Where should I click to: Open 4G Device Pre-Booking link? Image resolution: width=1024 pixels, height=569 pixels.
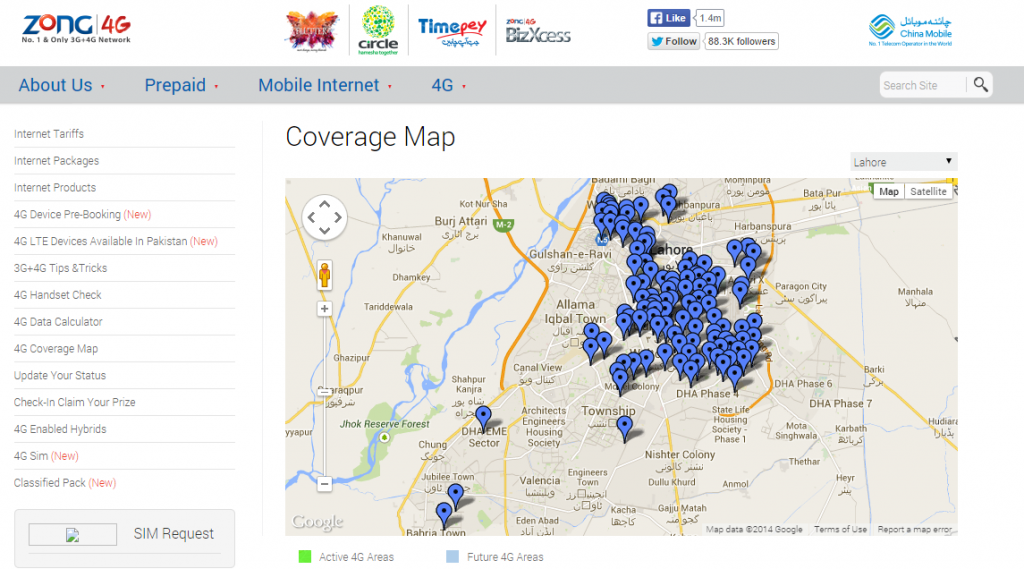pyautogui.click(x=82, y=214)
